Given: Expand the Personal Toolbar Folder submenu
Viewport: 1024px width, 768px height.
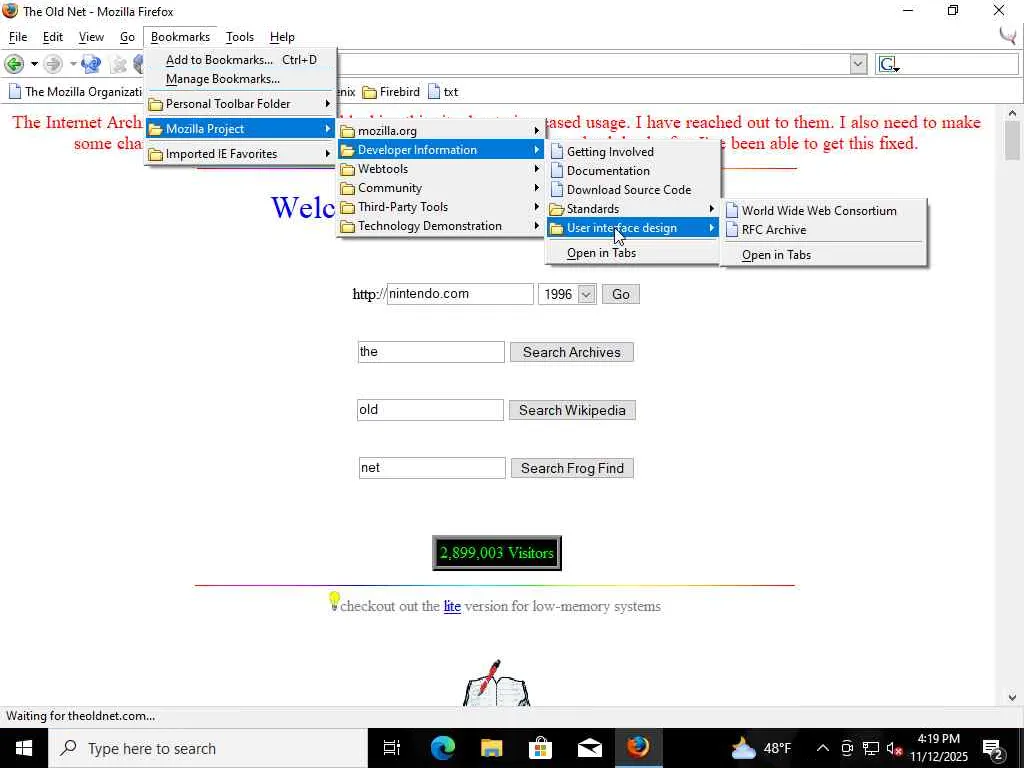Looking at the screenshot, I should (x=240, y=104).
